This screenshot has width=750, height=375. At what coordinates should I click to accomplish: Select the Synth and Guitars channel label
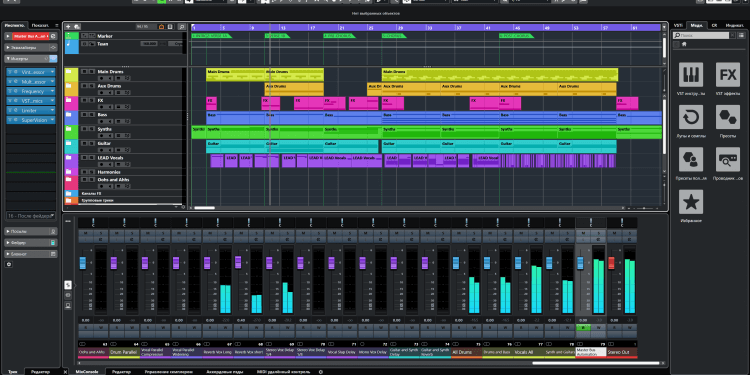click(x=560, y=353)
